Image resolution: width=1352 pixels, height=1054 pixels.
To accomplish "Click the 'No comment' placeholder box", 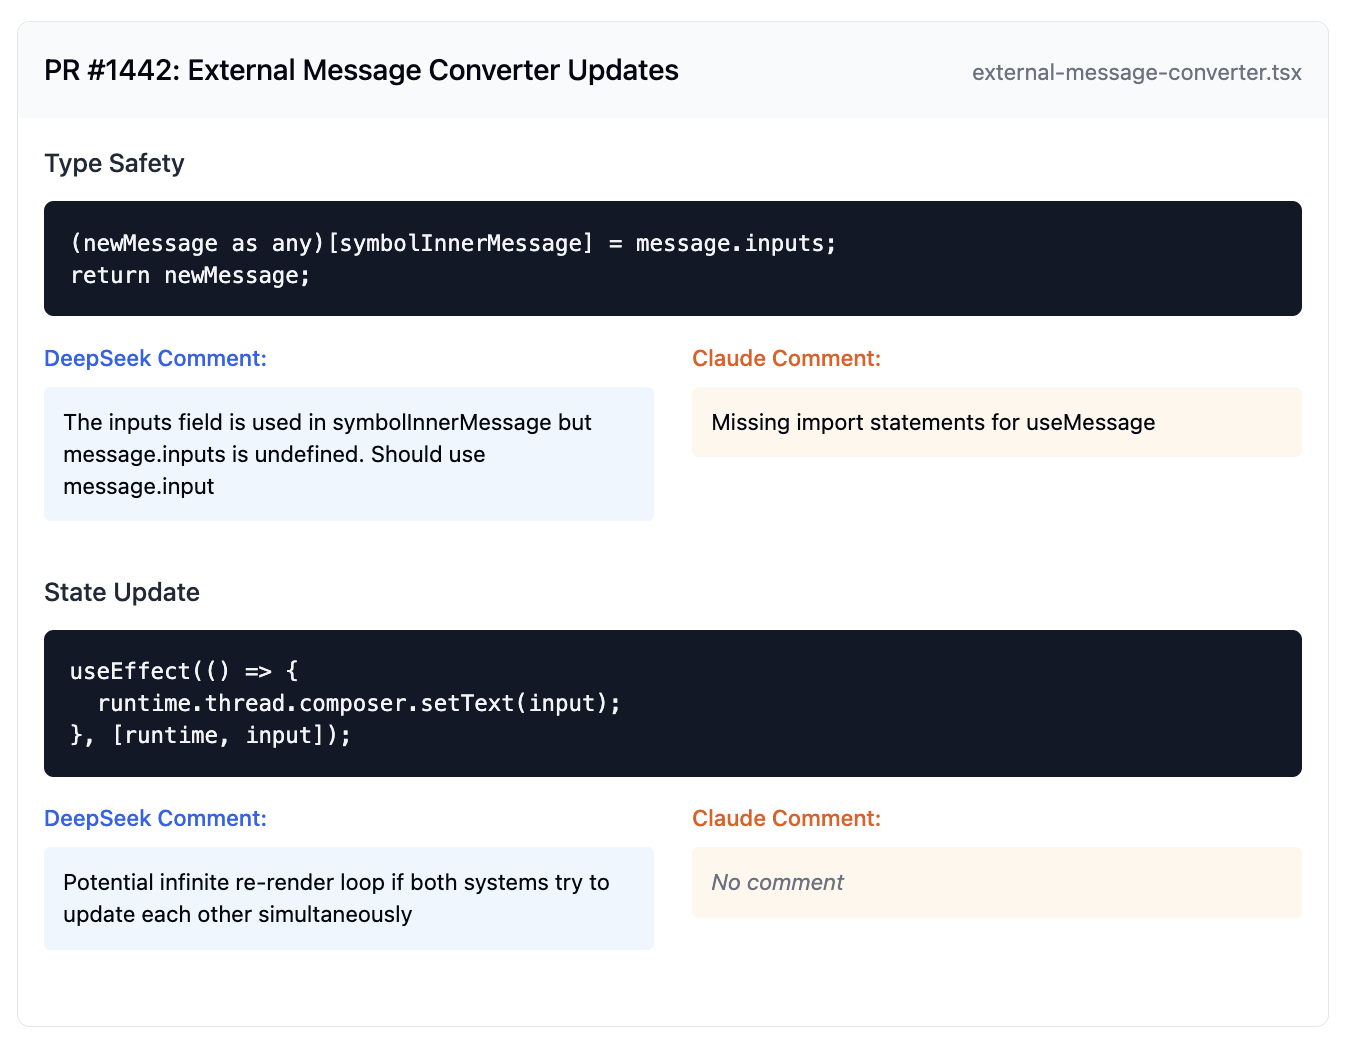I will [x=996, y=882].
